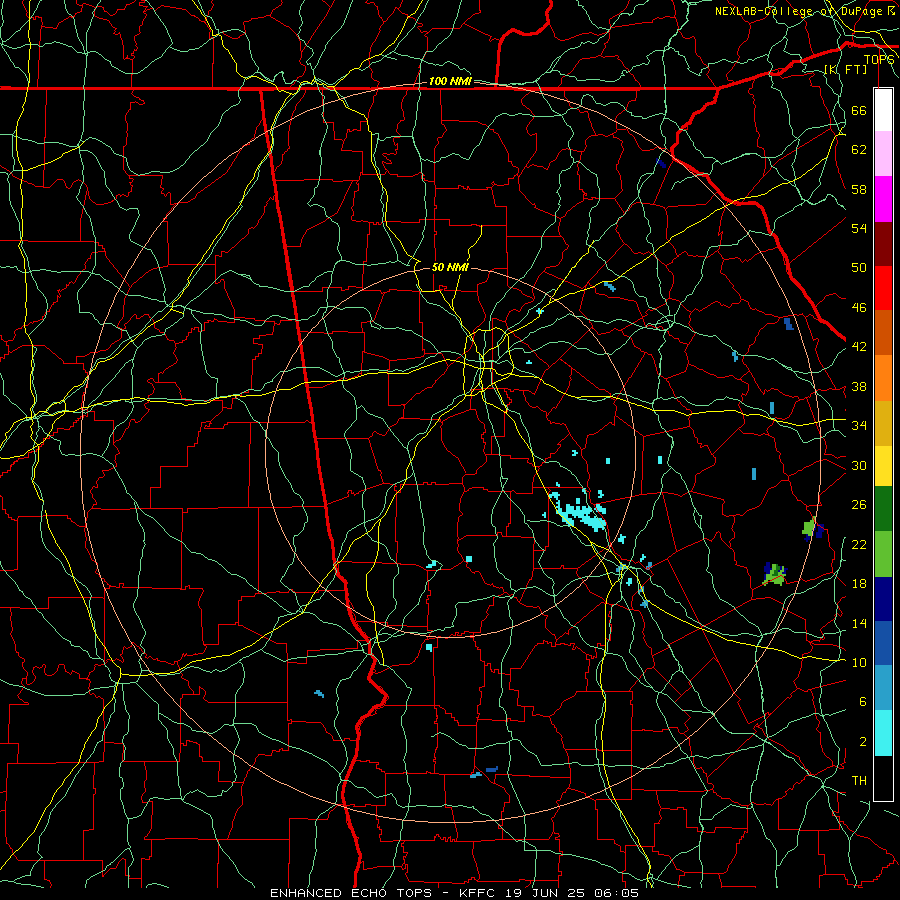
Task: Click the "54" scale label
Action: tap(859, 228)
